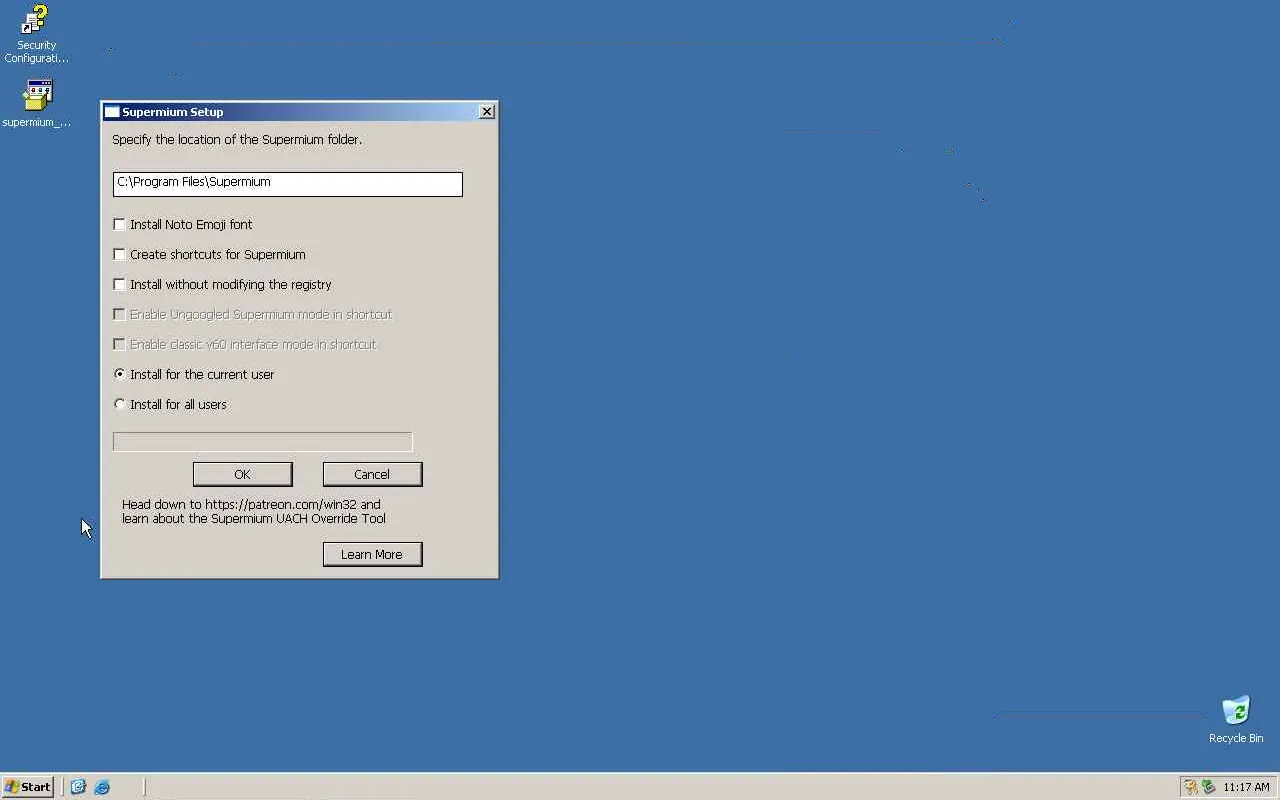The width and height of the screenshot is (1280, 800).
Task: Select the supermium installer icon on desktop
Action: [37, 103]
